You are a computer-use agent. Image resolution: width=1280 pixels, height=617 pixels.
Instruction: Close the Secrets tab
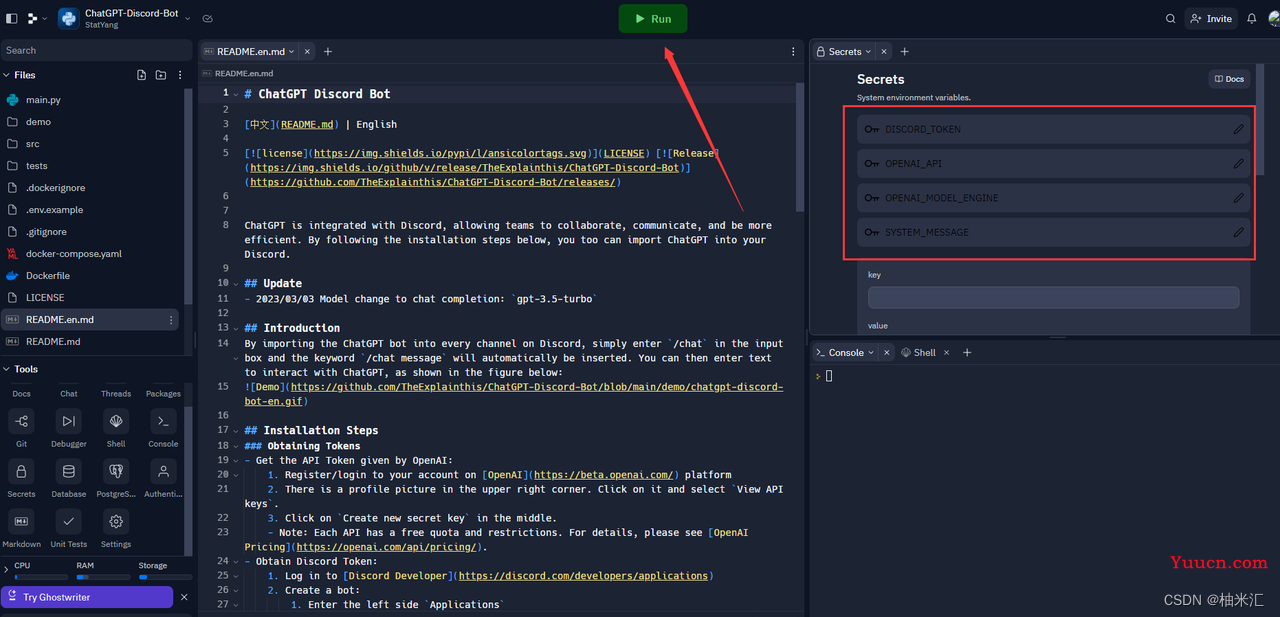tap(883, 51)
